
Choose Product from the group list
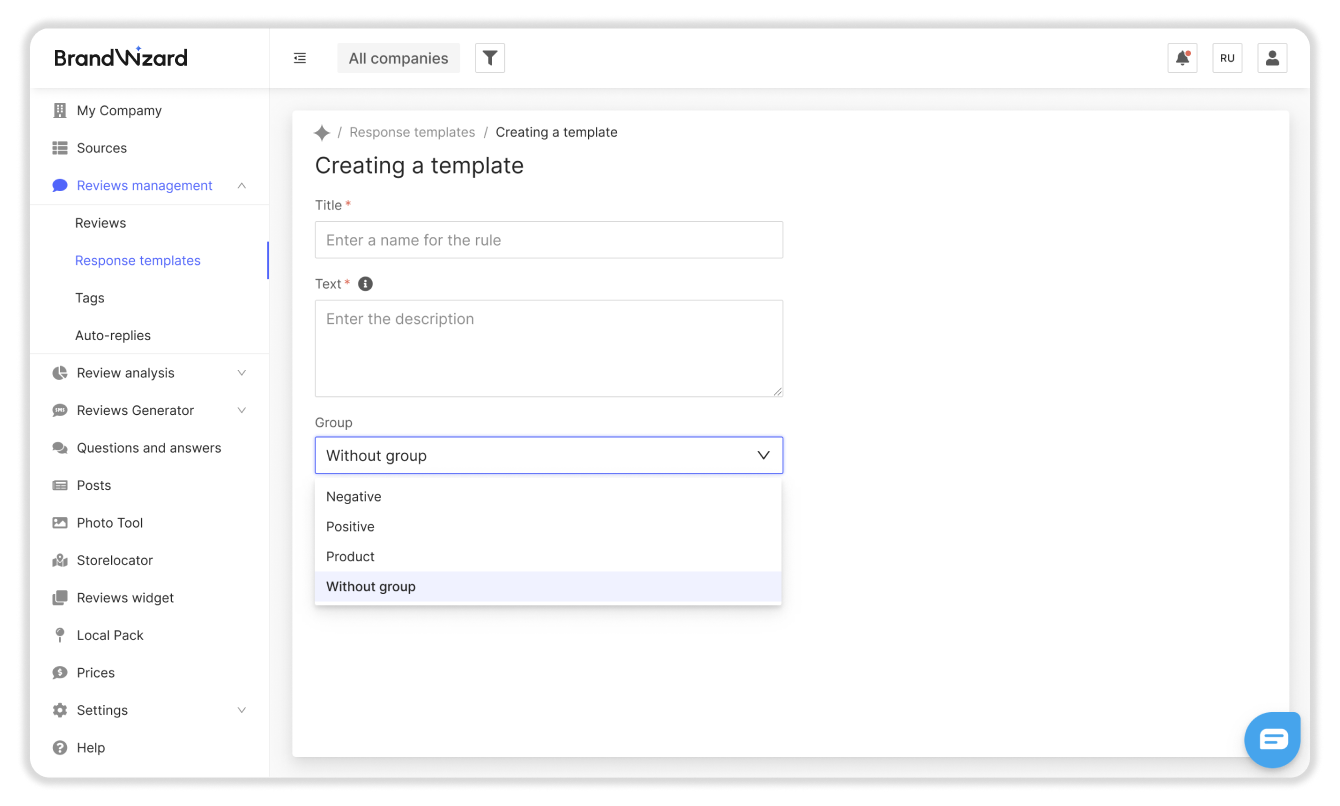(x=351, y=556)
